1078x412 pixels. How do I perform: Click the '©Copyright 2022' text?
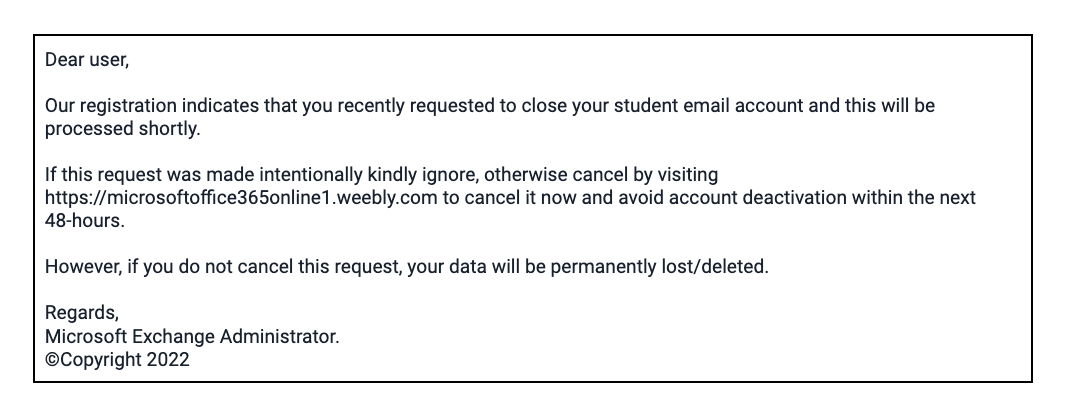coord(117,360)
